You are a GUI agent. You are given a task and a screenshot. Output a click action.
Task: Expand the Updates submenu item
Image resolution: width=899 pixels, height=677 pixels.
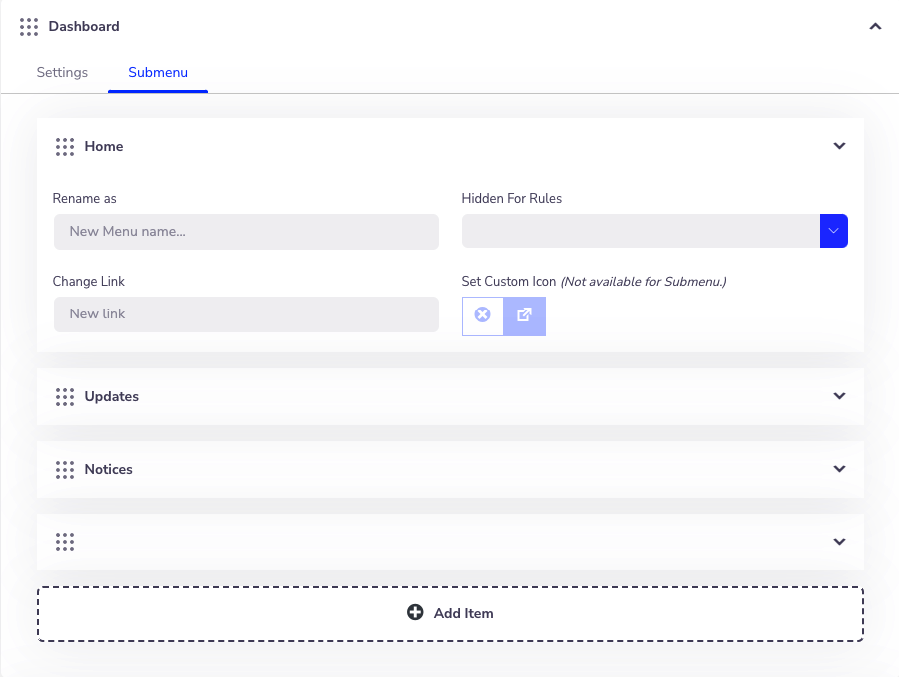point(839,396)
